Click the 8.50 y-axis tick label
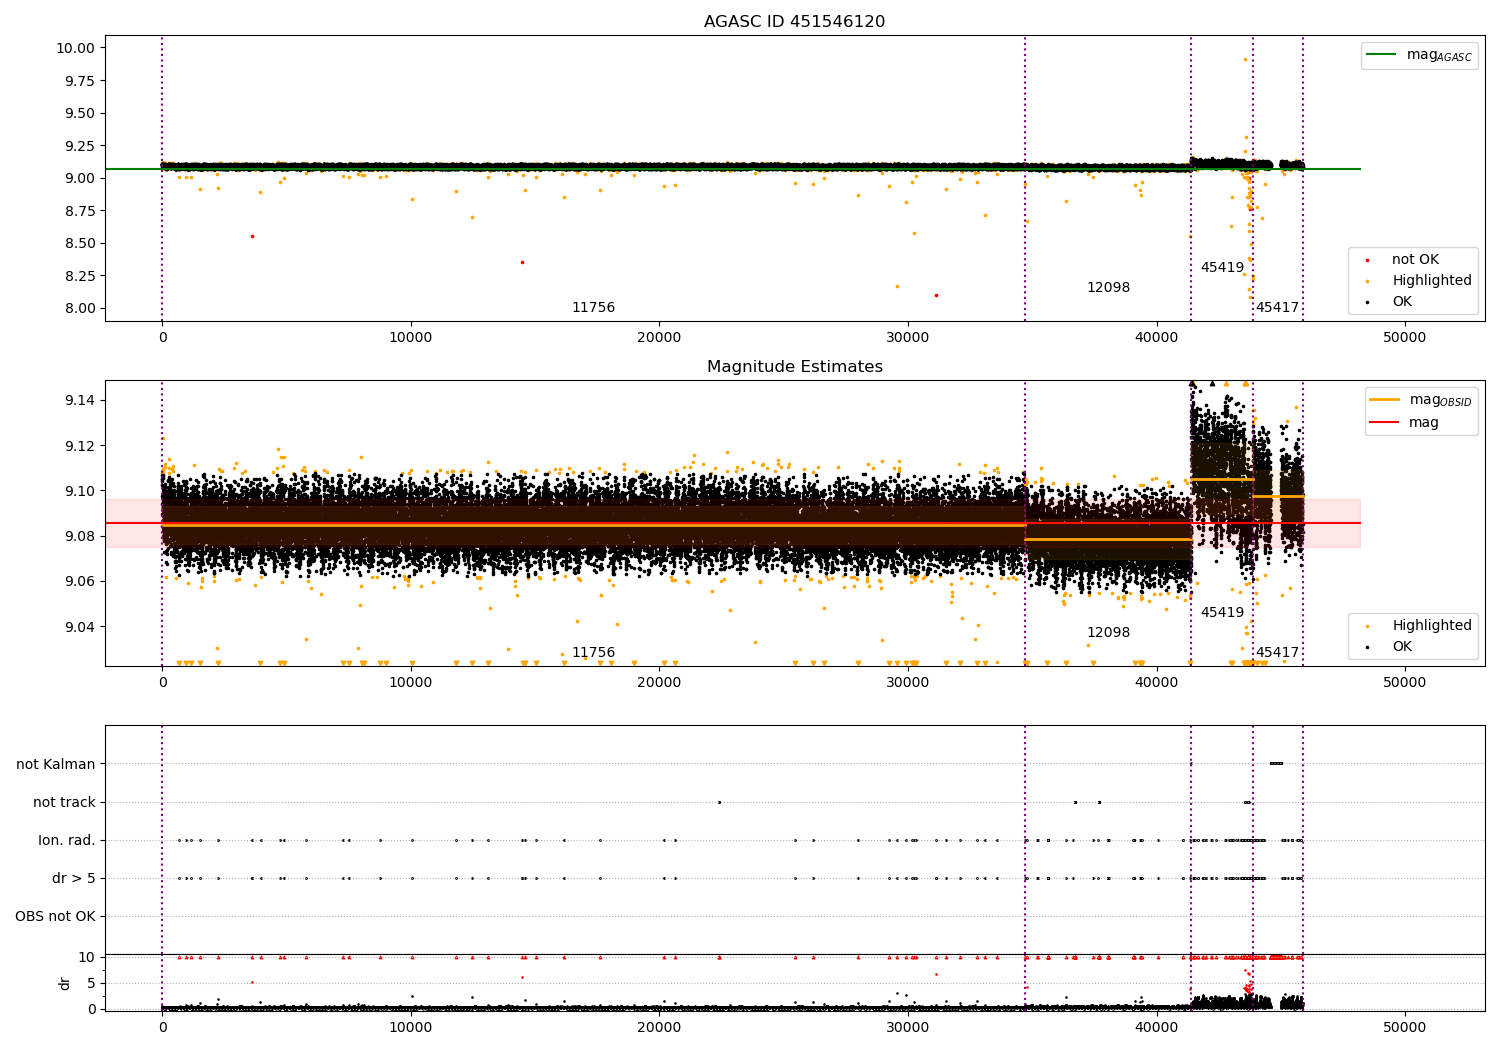The width and height of the screenshot is (1500, 1050). 78,244
